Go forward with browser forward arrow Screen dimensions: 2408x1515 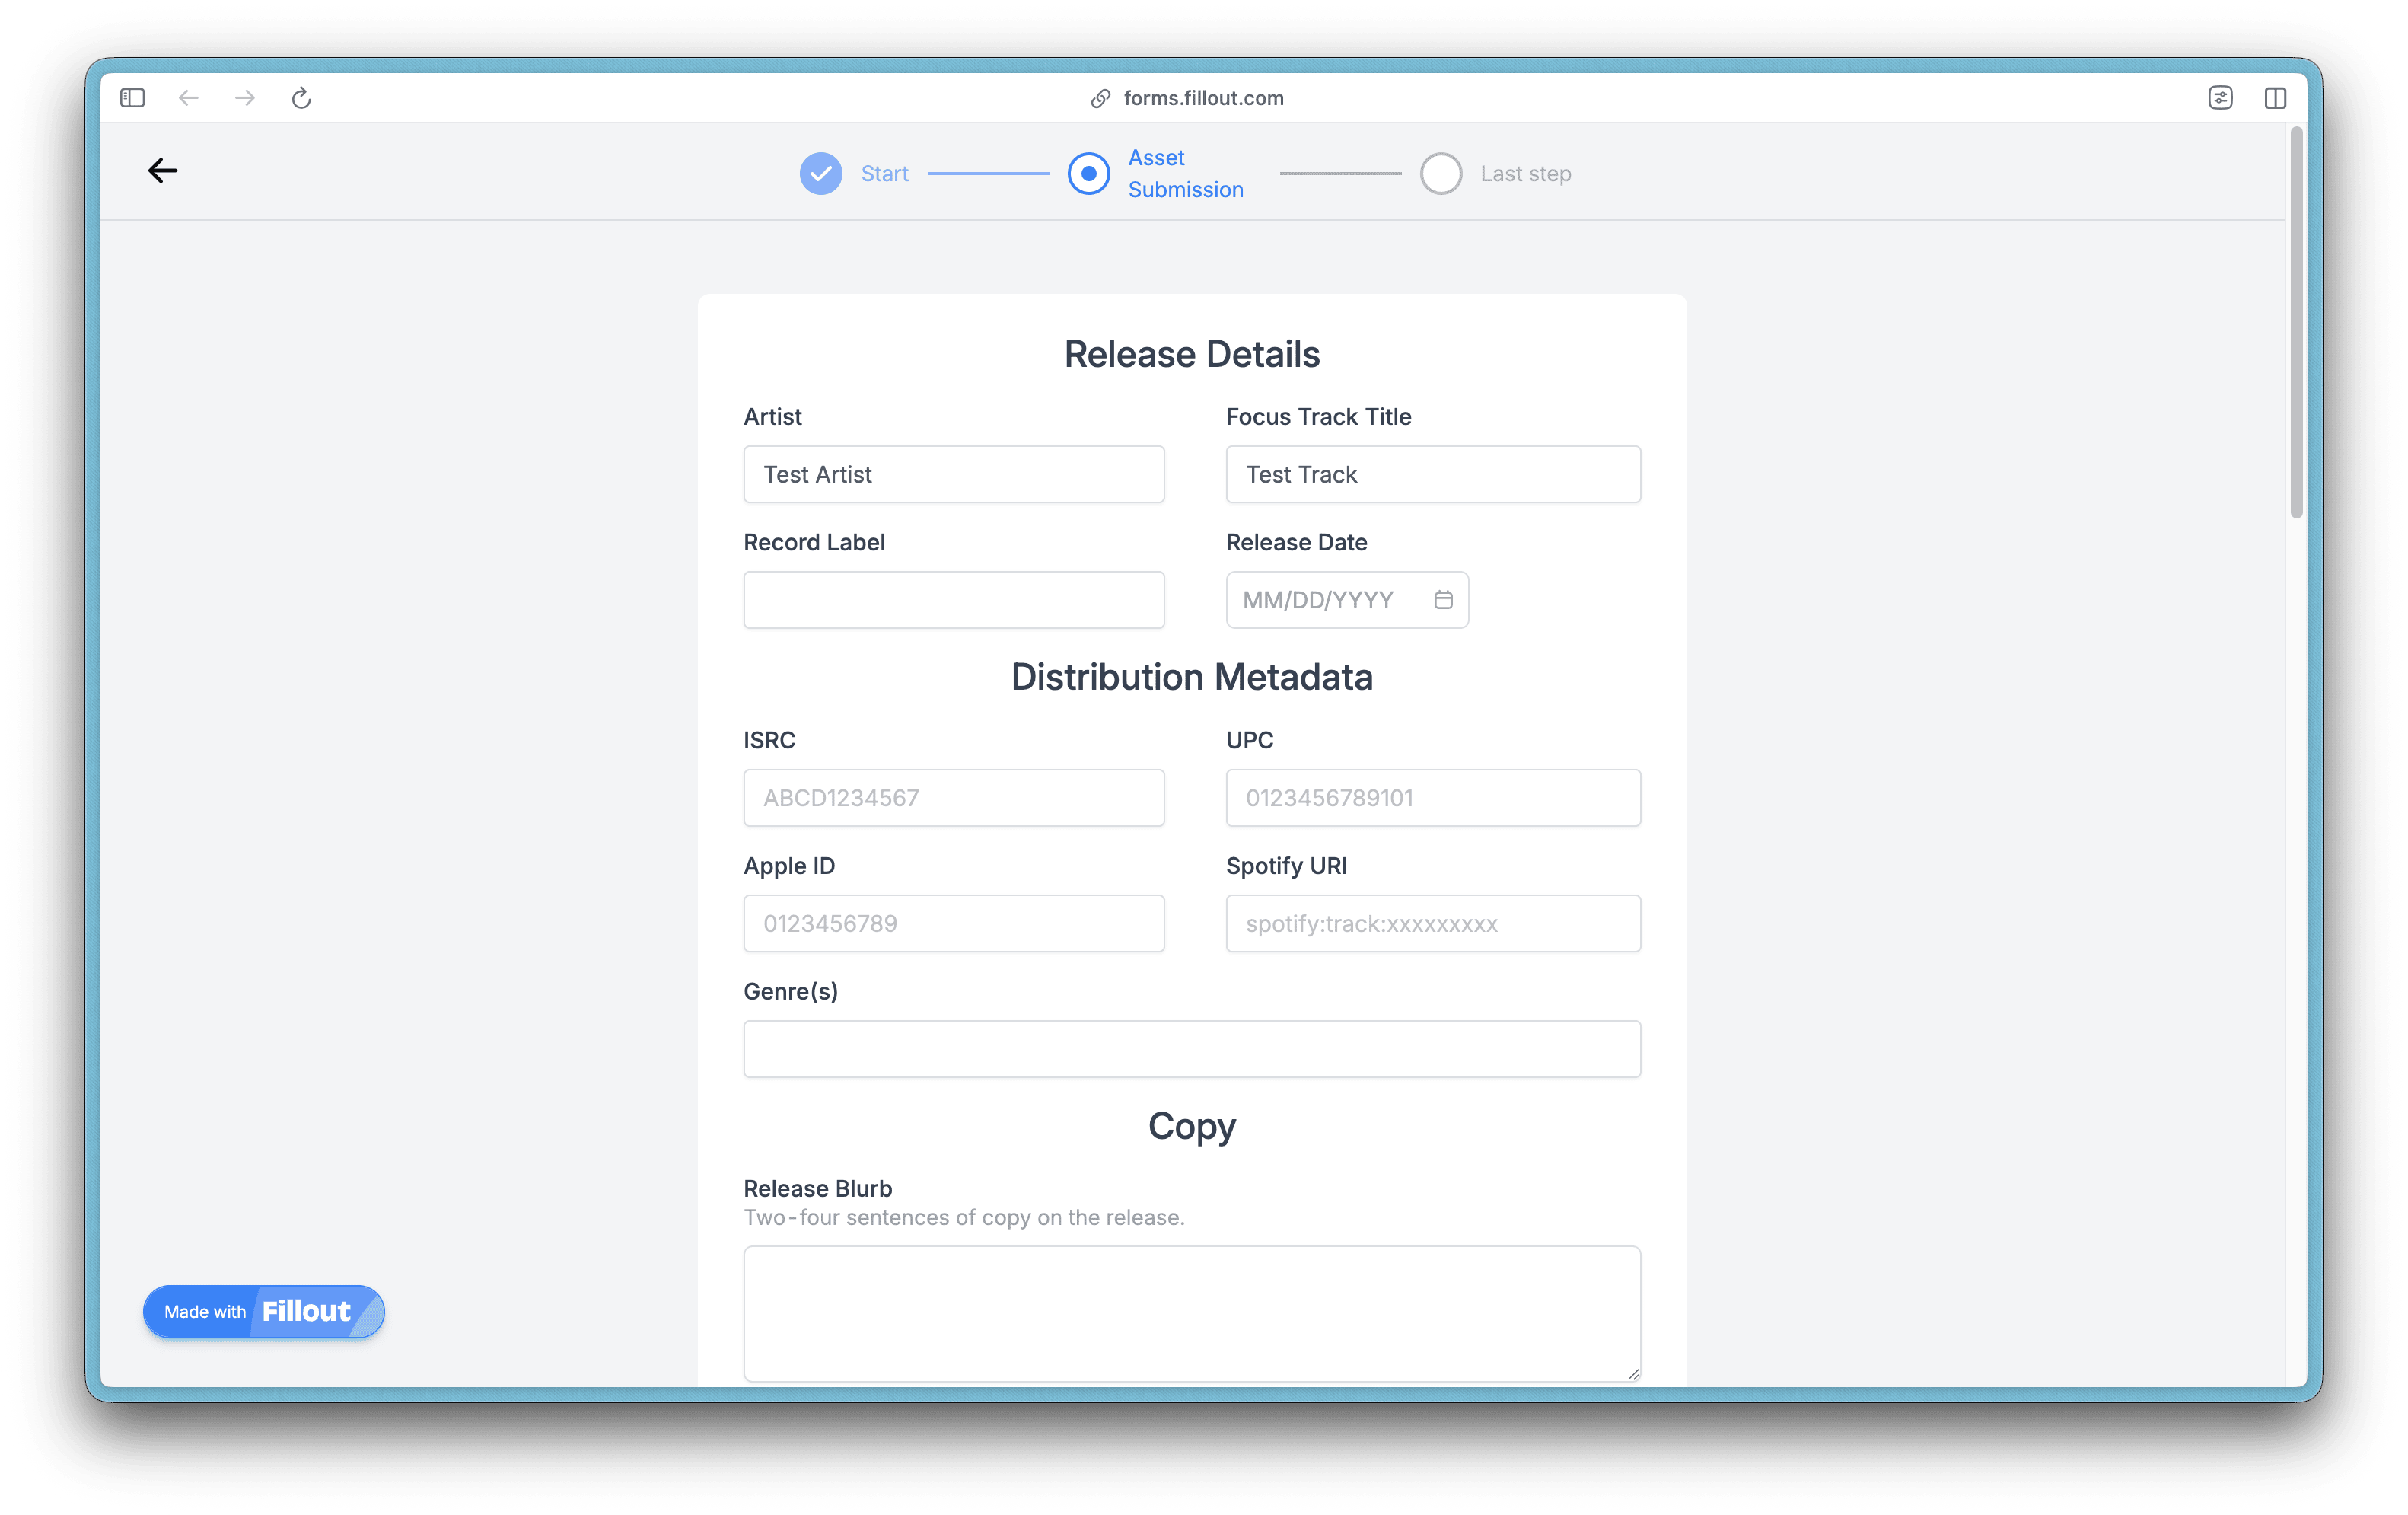coord(245,98)
